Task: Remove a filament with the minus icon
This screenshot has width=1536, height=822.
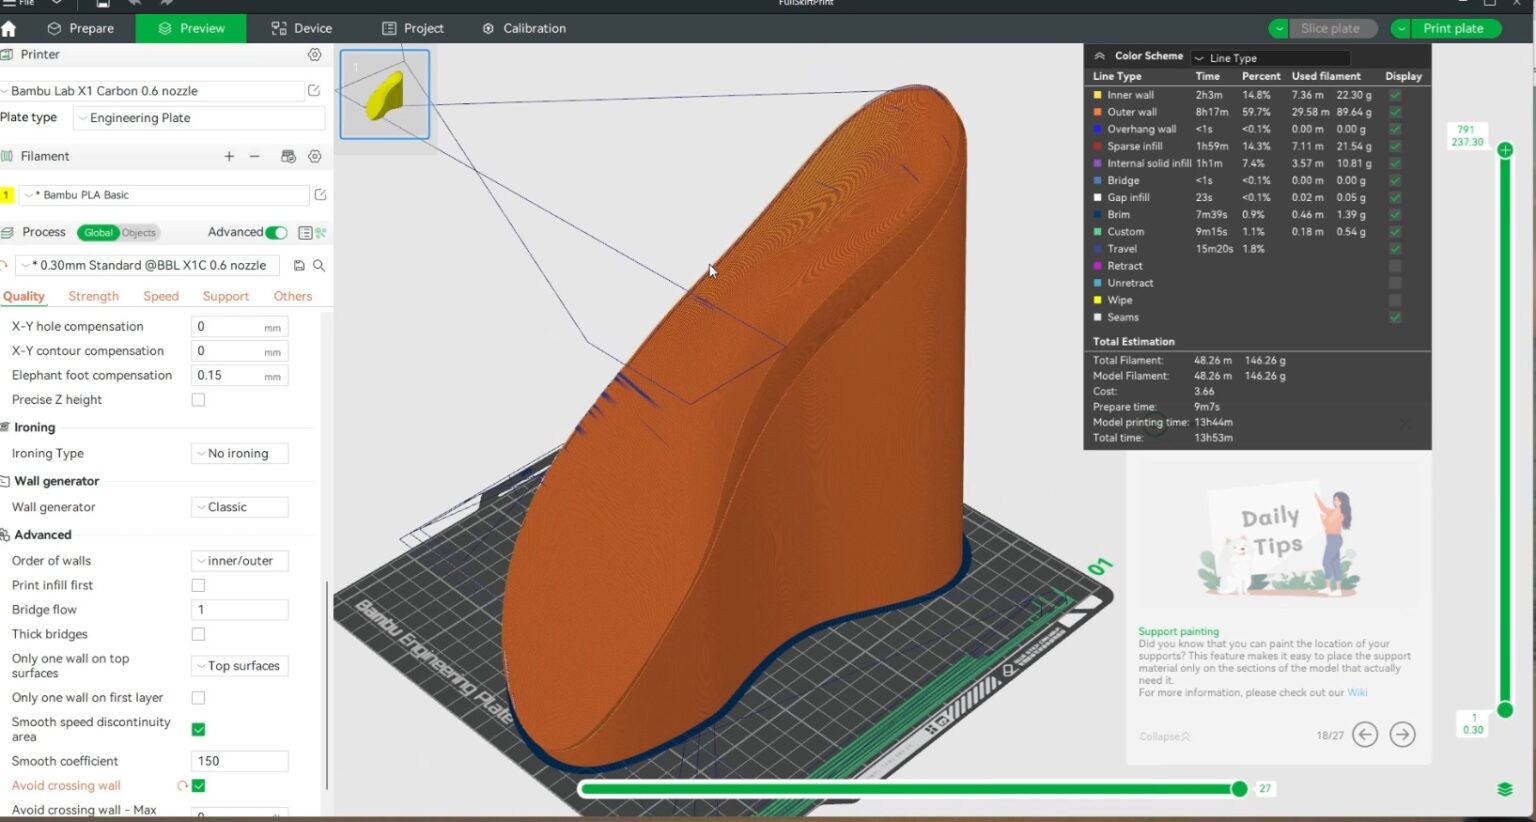Action: pyautogui.click(x=255, y=157)
